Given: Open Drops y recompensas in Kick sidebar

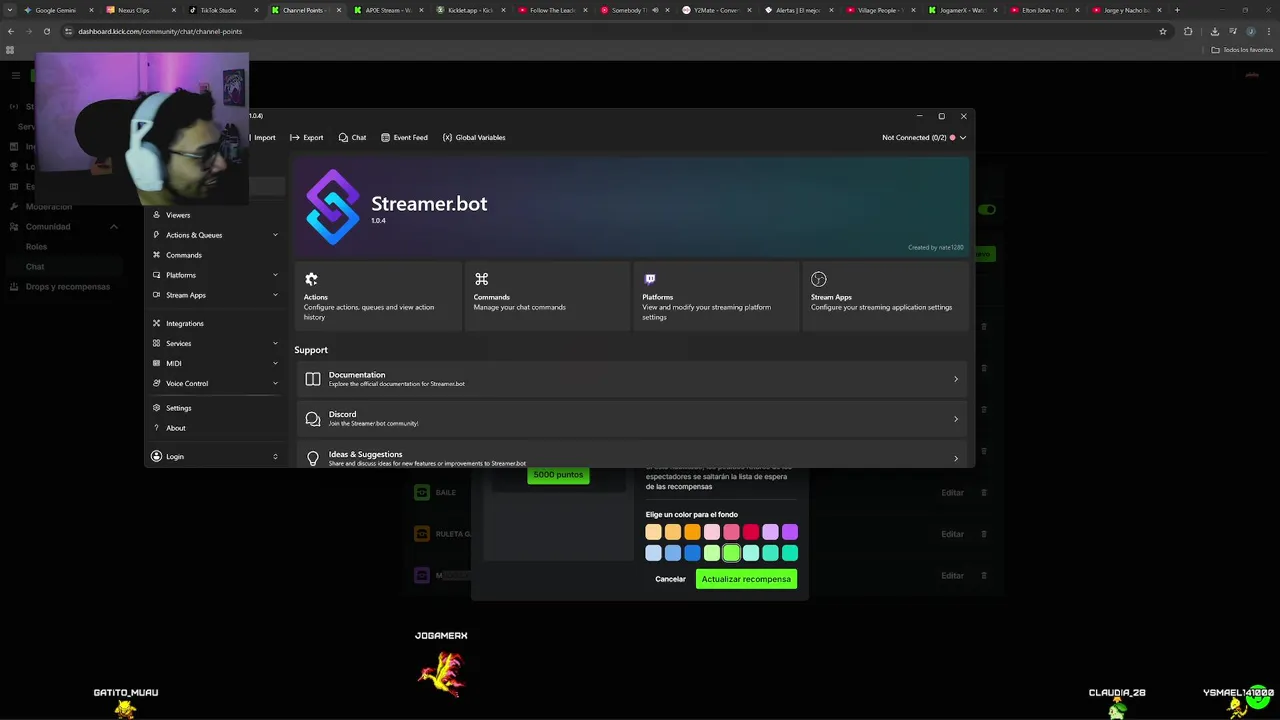Looking at the screenshot, I should coord(68,287).
